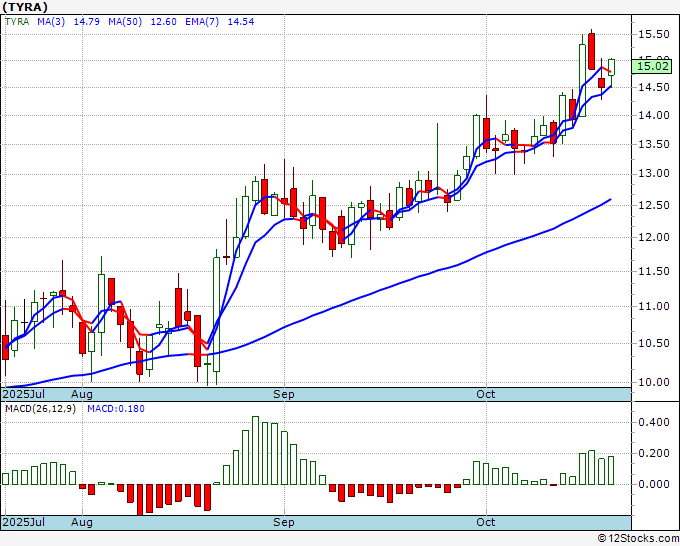Click Sep on the price chart axis
The height and width of the screenshot is (546, 680).
(284, 394)
